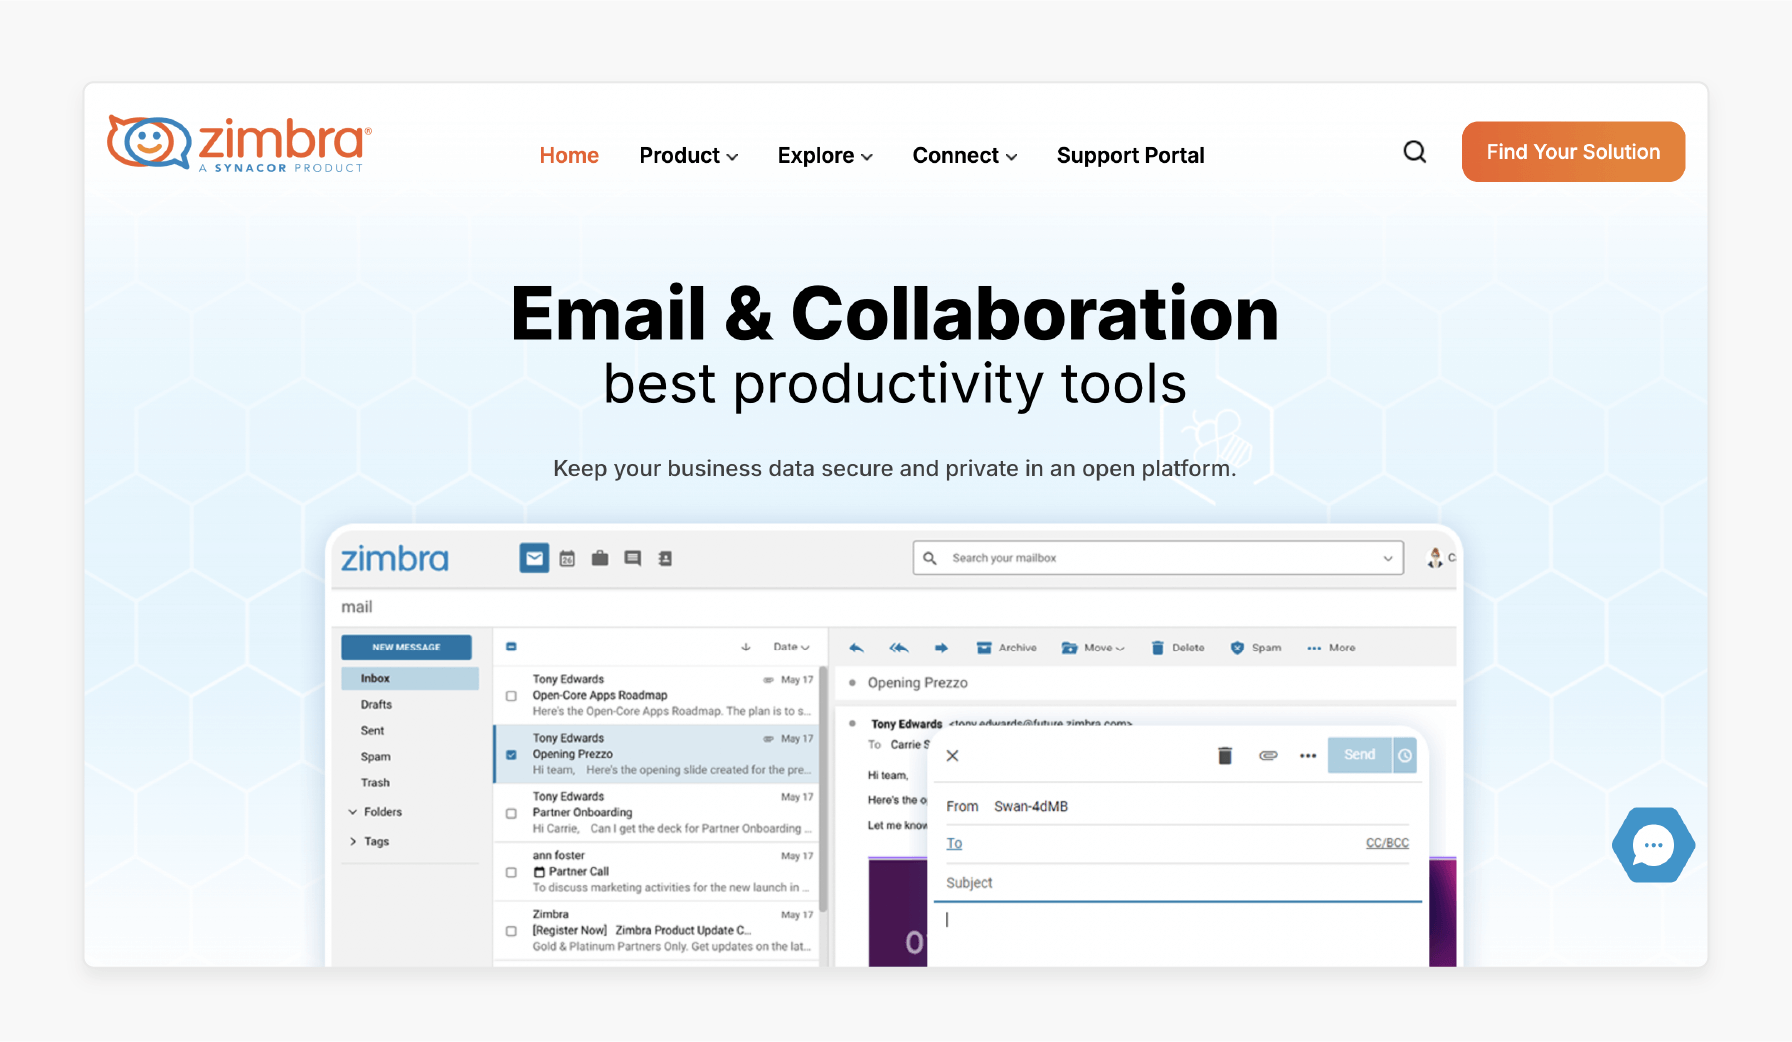1792x1042 pixels.
Task: Click the message list scrollbar
Action: 823,788
